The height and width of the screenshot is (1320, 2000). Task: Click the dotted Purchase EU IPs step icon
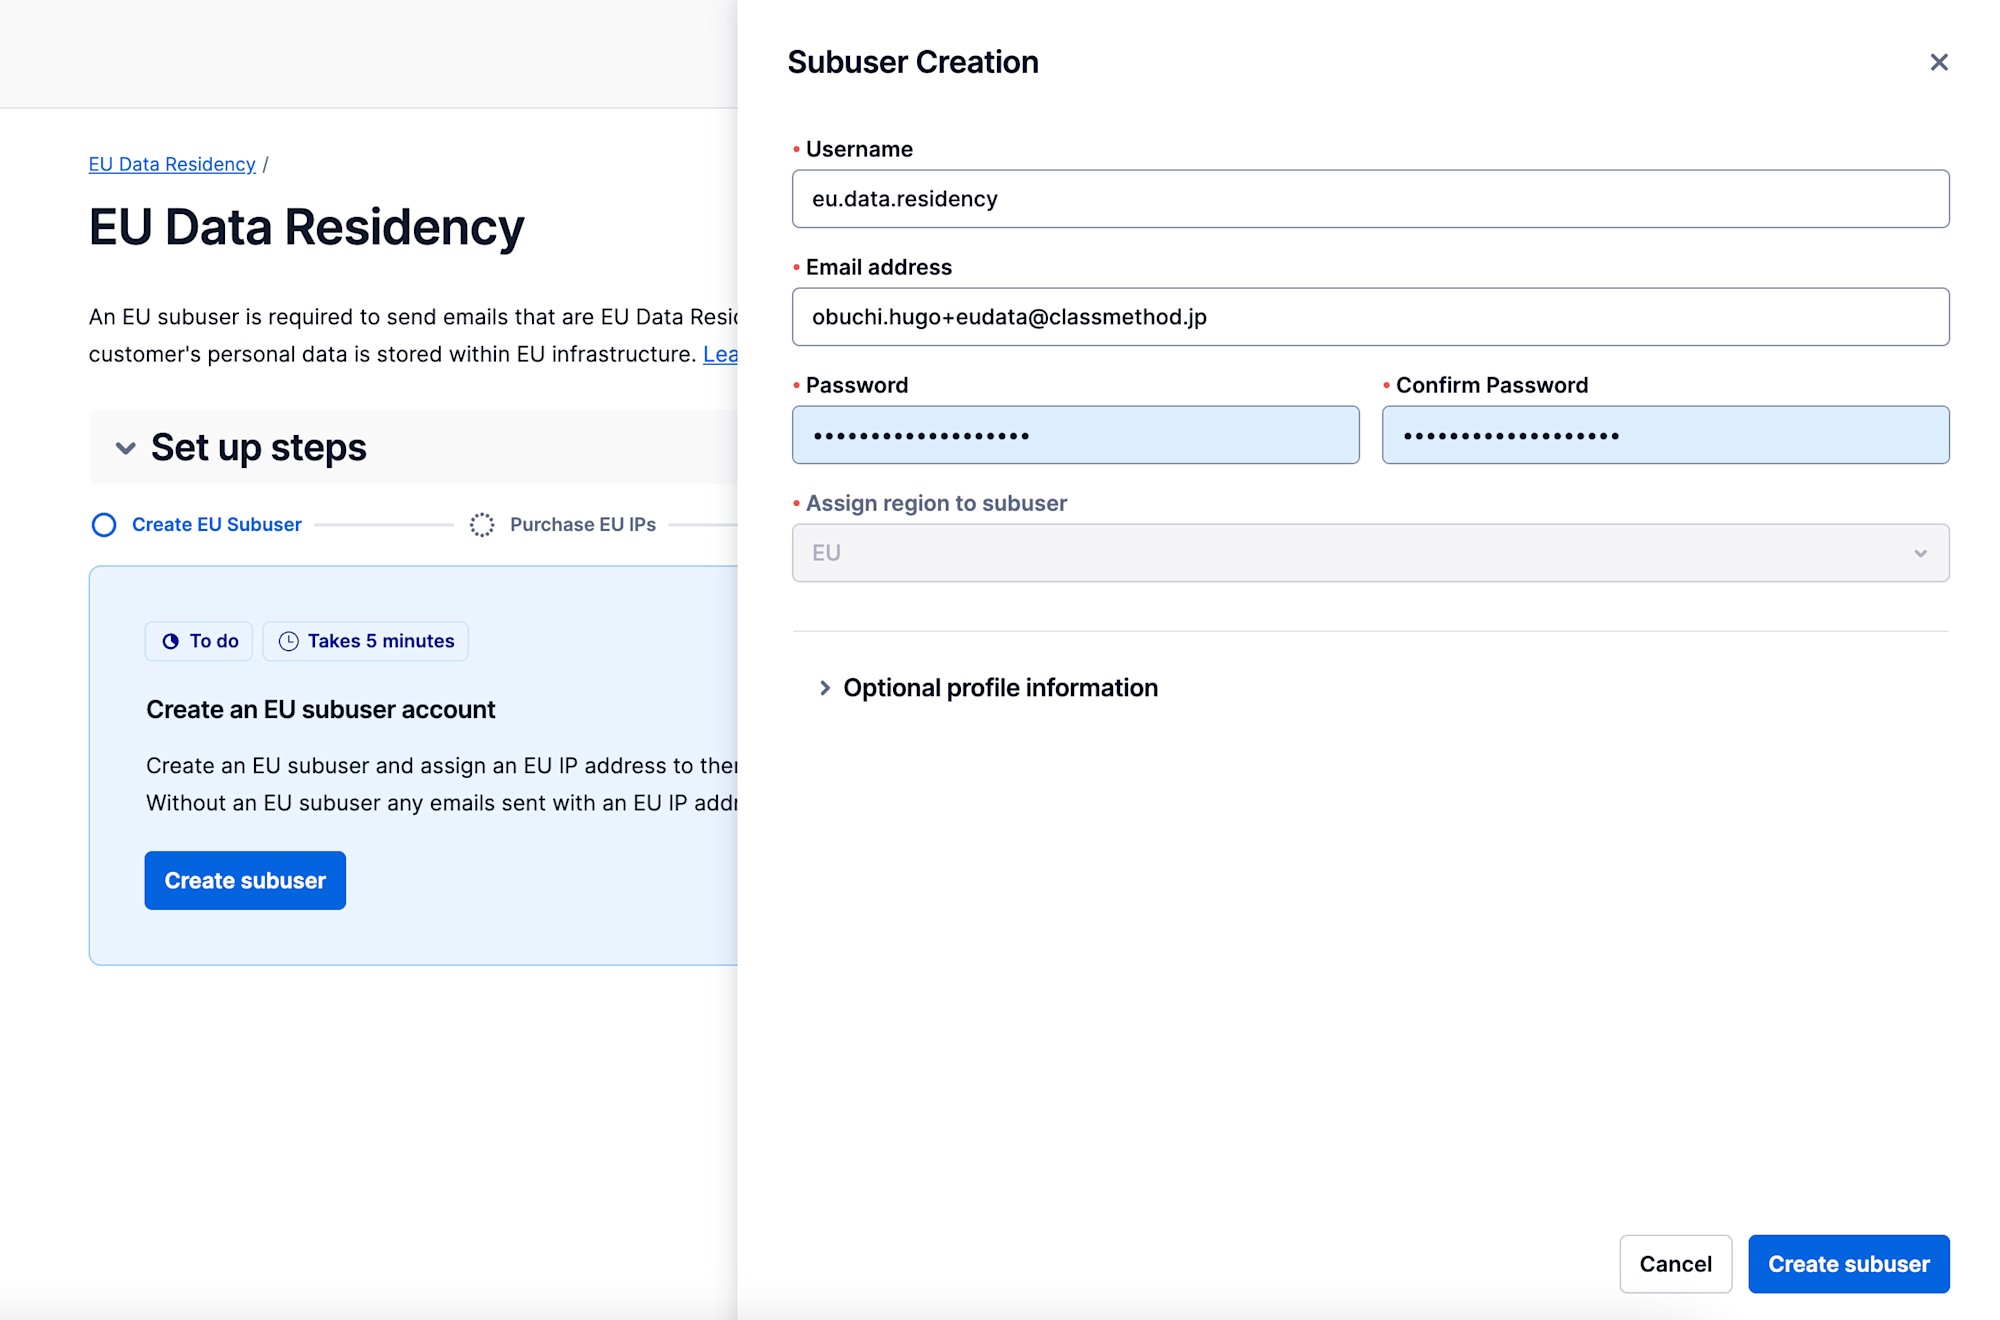[482, 525]
